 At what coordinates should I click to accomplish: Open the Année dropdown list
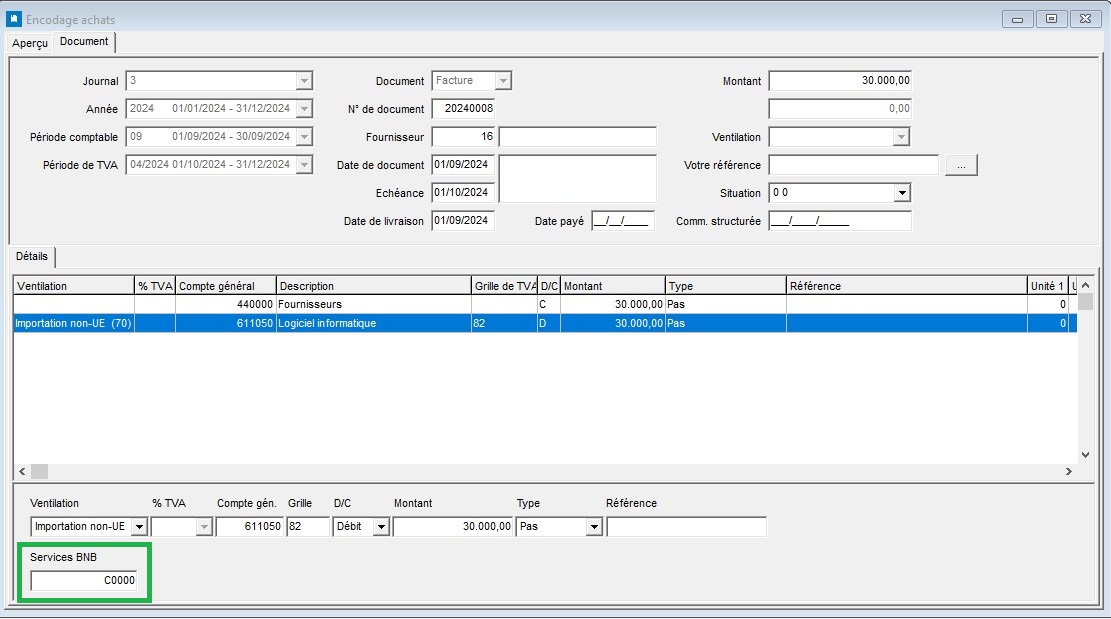pyautogui.click(x=304, y=109)
